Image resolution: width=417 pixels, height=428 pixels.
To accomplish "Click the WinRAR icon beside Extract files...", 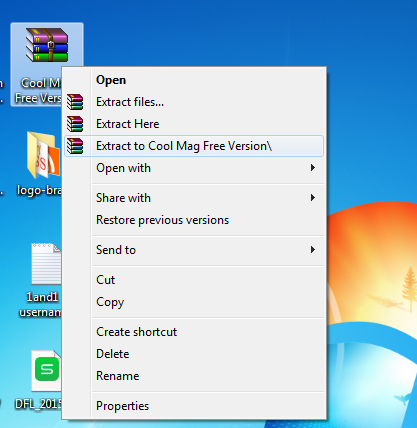I will coord(75,102).
